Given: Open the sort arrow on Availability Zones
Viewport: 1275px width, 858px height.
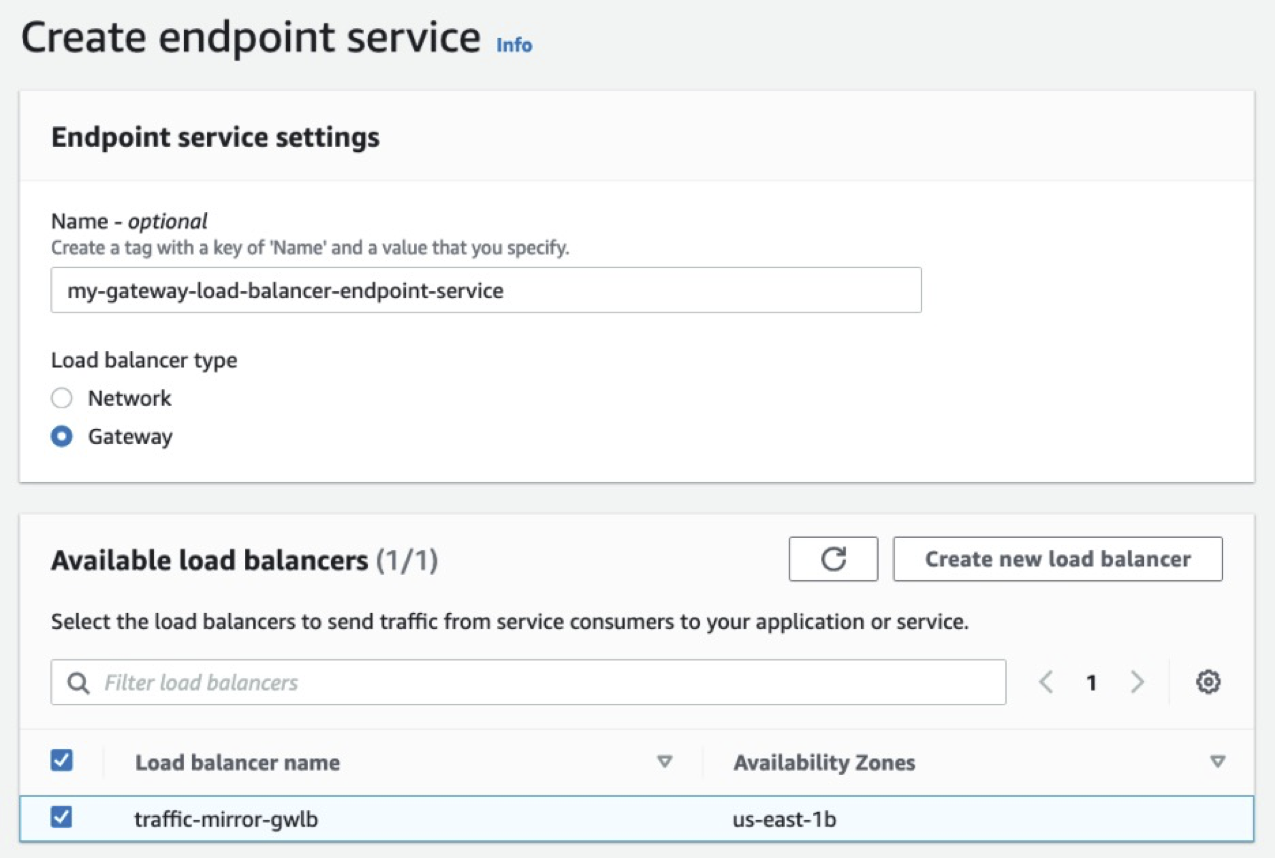Looking at the screenshot, I should click(x=1218, y=762).
